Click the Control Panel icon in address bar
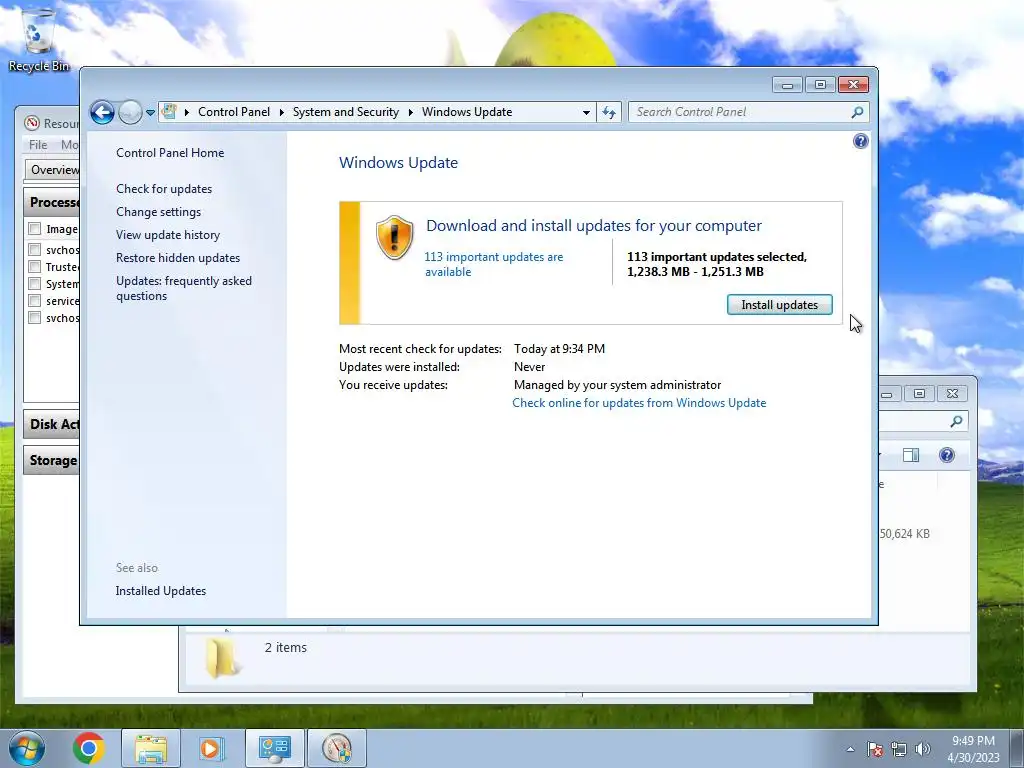1024x768 pixels. (x=169, y=112)
